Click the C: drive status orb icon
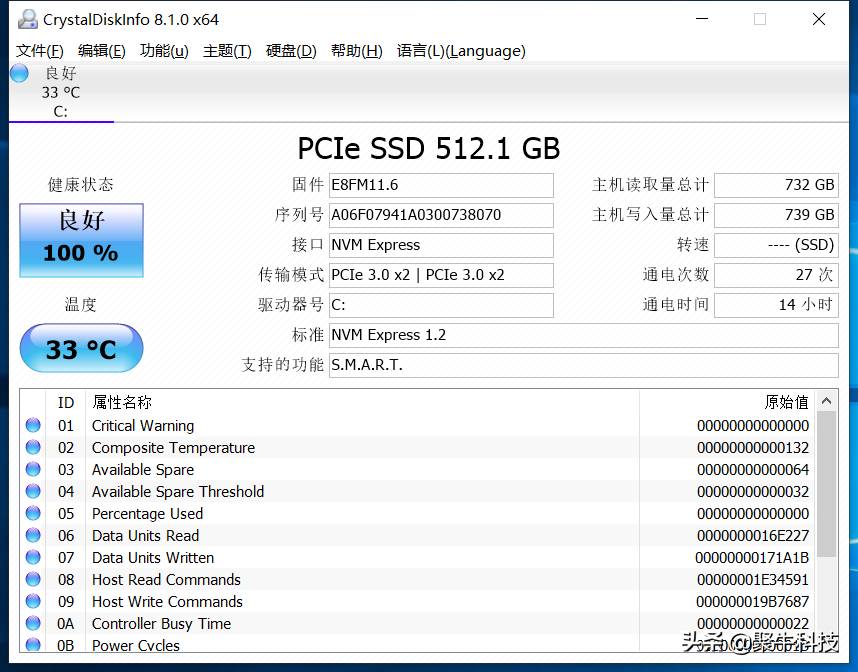Screen dimensions: 858x672 coord(19,73)
